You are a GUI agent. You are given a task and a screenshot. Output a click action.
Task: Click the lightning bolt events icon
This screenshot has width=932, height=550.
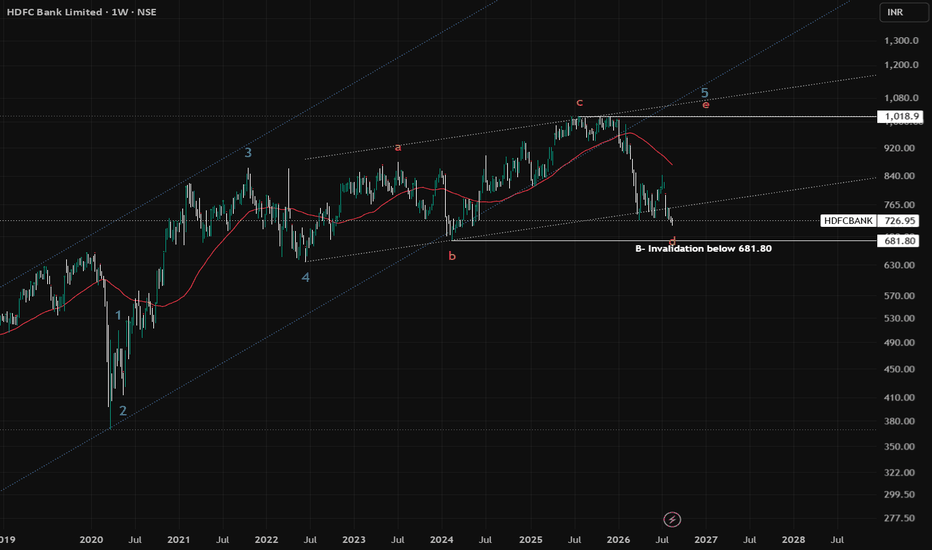672,520
